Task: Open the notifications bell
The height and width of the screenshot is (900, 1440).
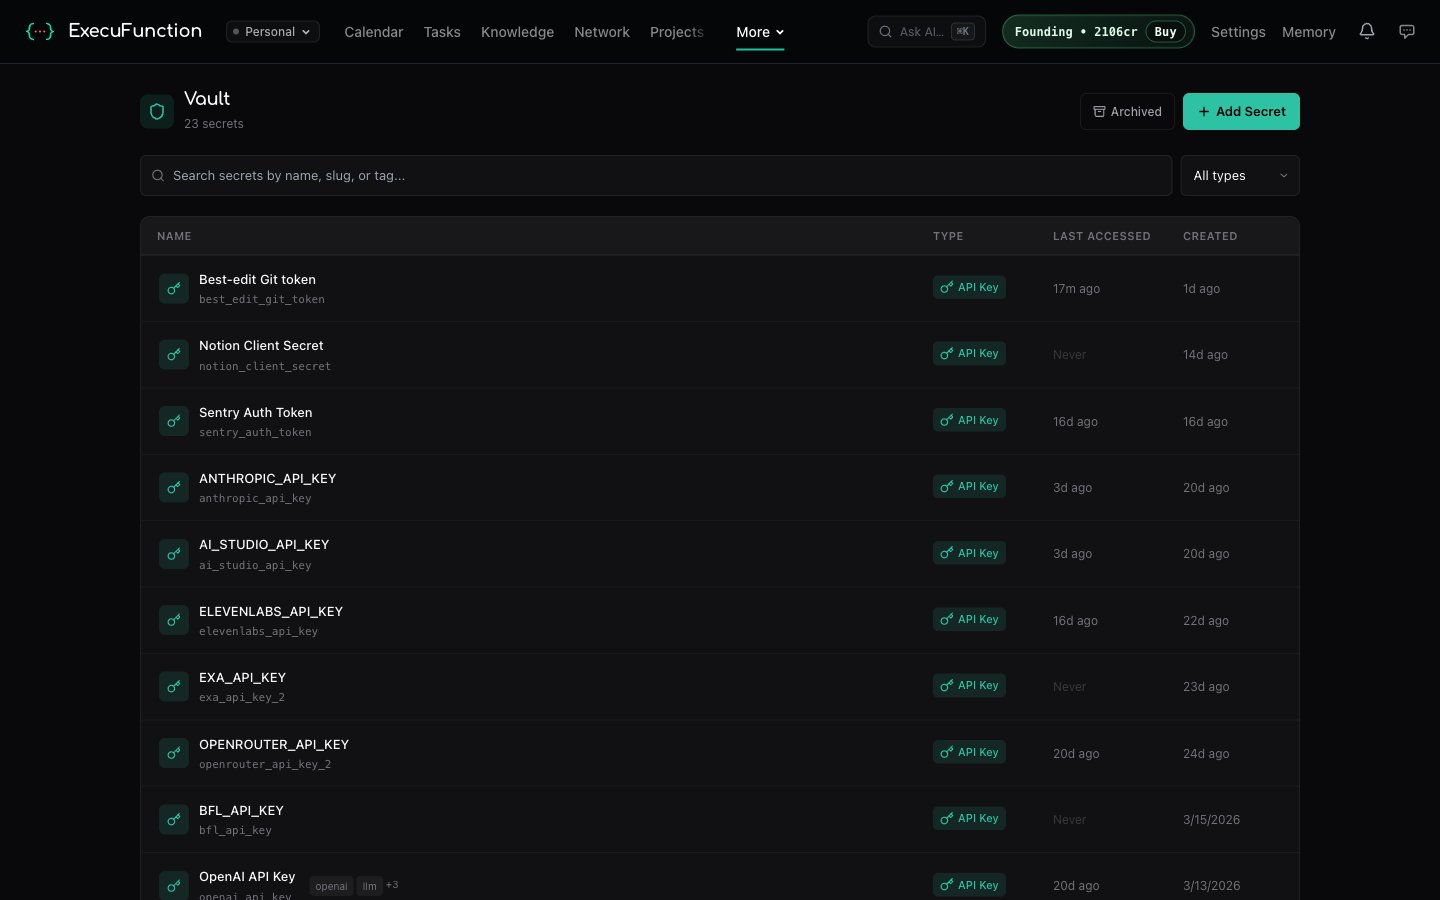Action: tap(1367, 31)
